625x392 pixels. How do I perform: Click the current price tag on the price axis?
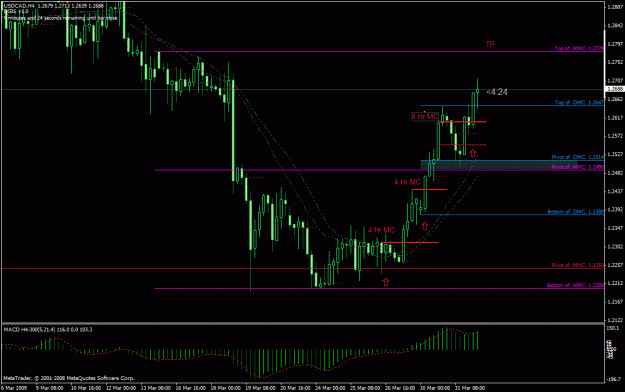pos(615,89)
